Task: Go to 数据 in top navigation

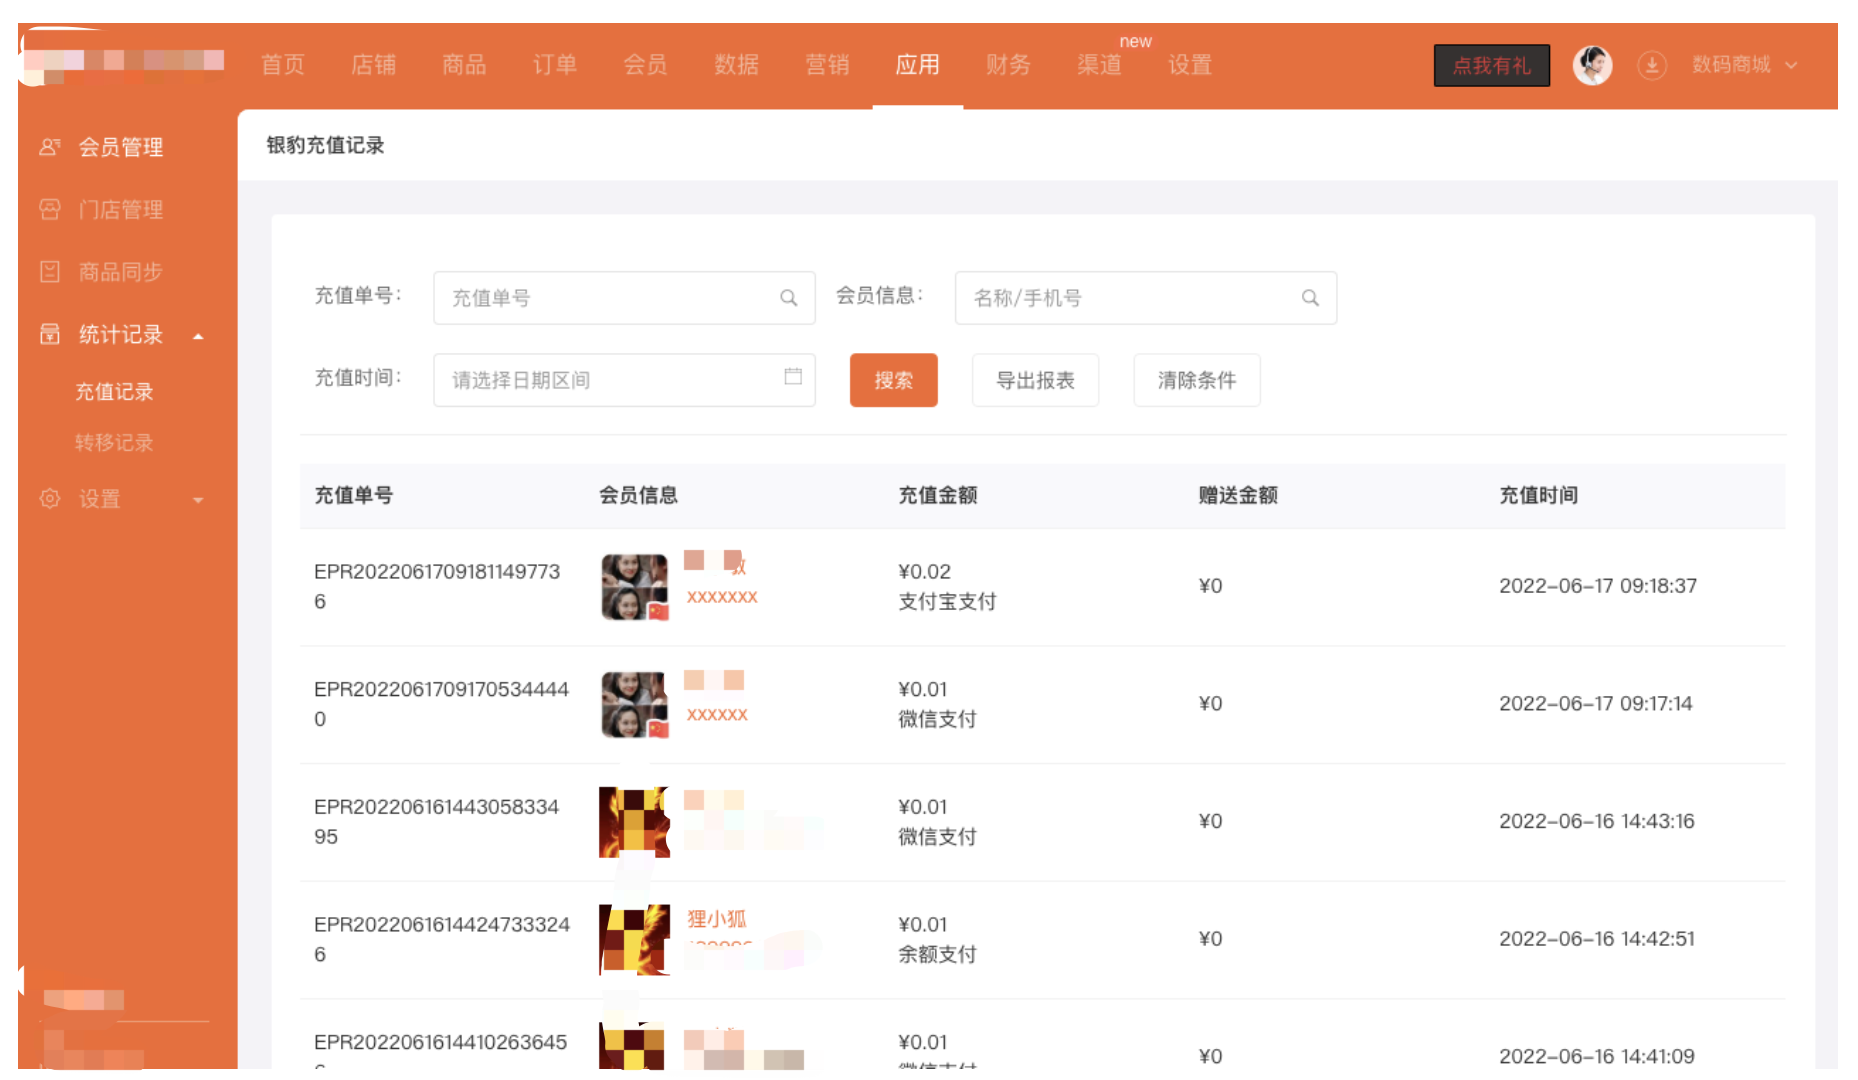Action: click(x=736, y=65)
